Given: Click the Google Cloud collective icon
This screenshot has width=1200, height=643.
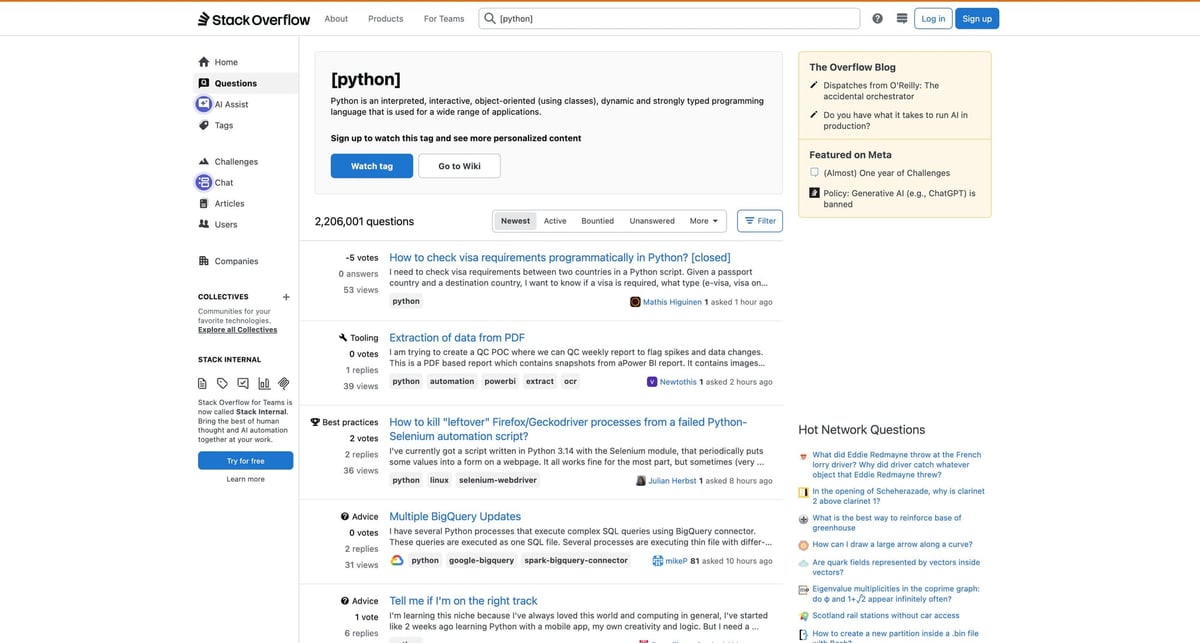Looking at the screenshot, I should click(x=397, y=560).
